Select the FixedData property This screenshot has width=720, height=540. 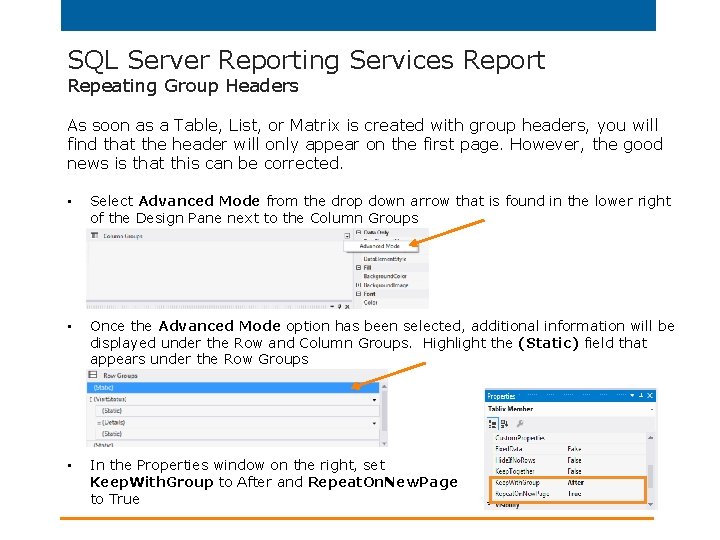(x=509, y=449)
